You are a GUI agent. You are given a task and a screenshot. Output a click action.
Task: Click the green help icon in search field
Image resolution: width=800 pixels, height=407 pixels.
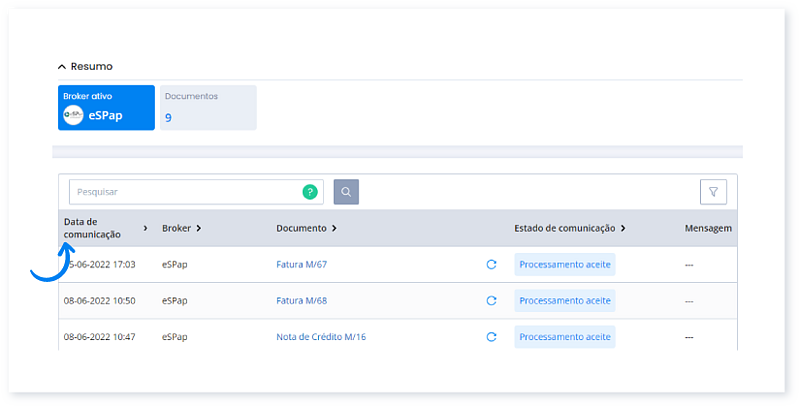310,192
